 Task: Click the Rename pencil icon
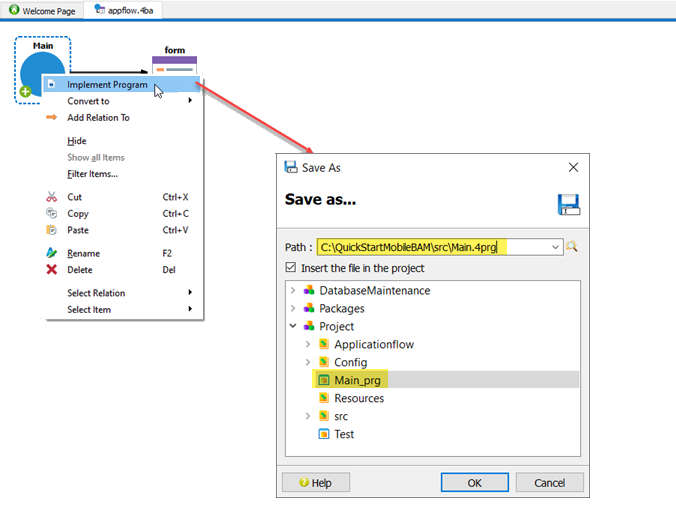pos(51,253)
